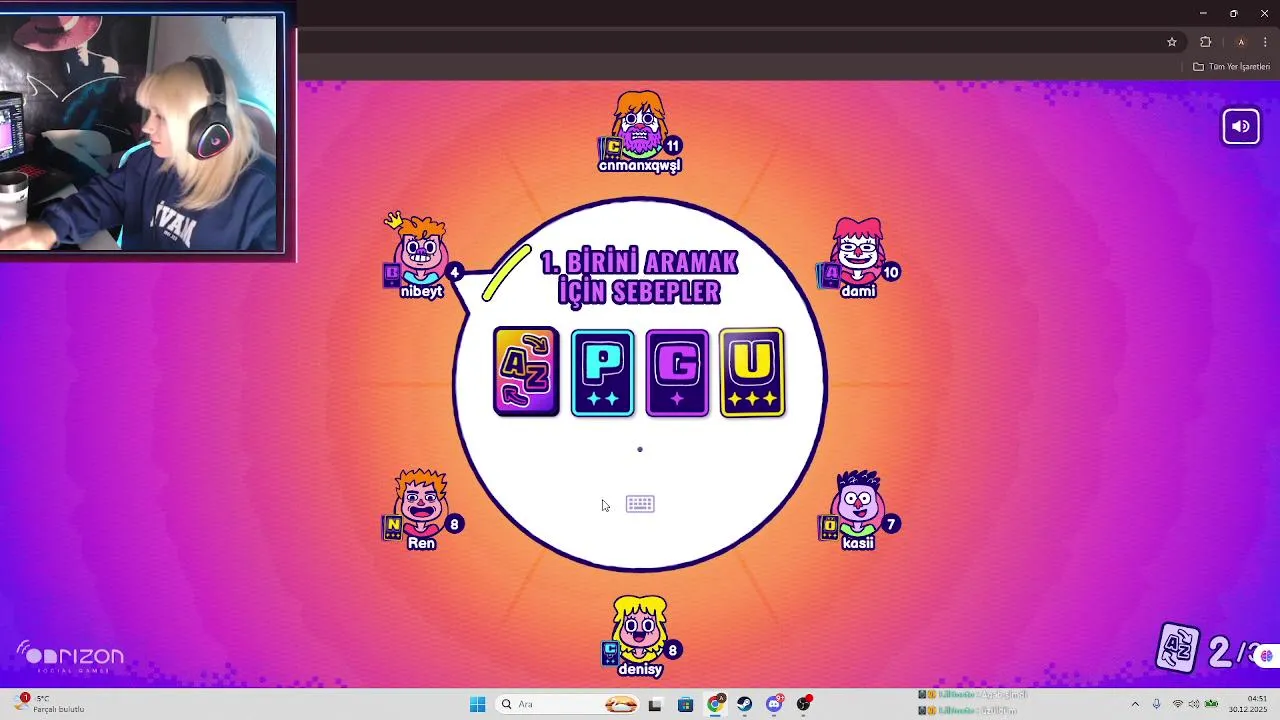1280x720 pixels.
Task: Click the Ren letter tile badge N
Action: [x=392, y=526]
